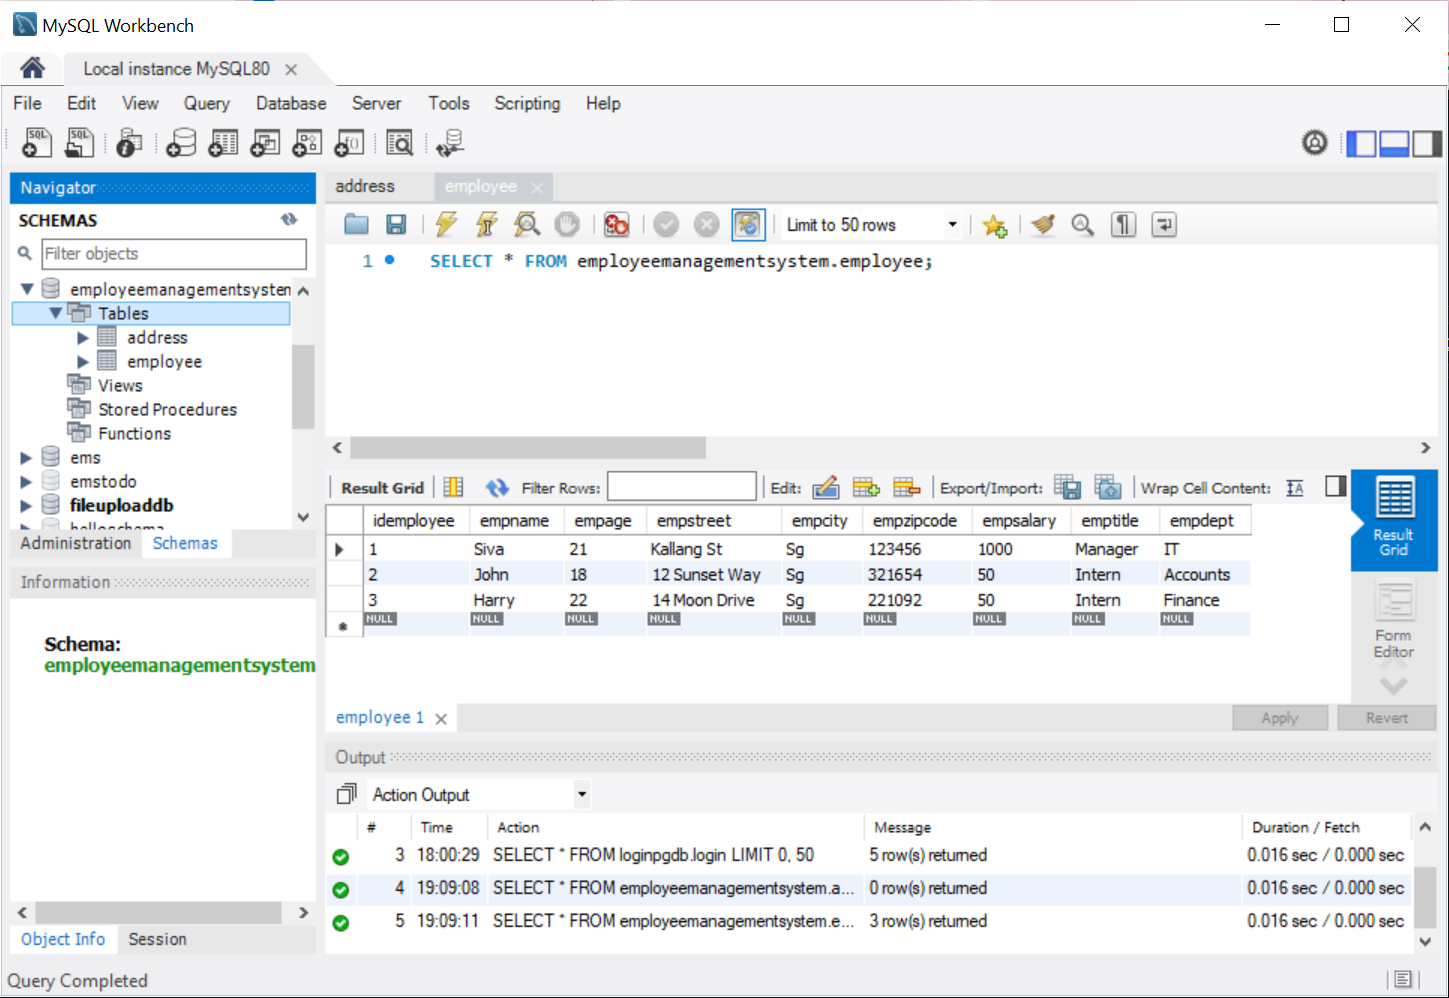
Task: Toggle wrap cell content in result grid
Action: coord(1294,487)
